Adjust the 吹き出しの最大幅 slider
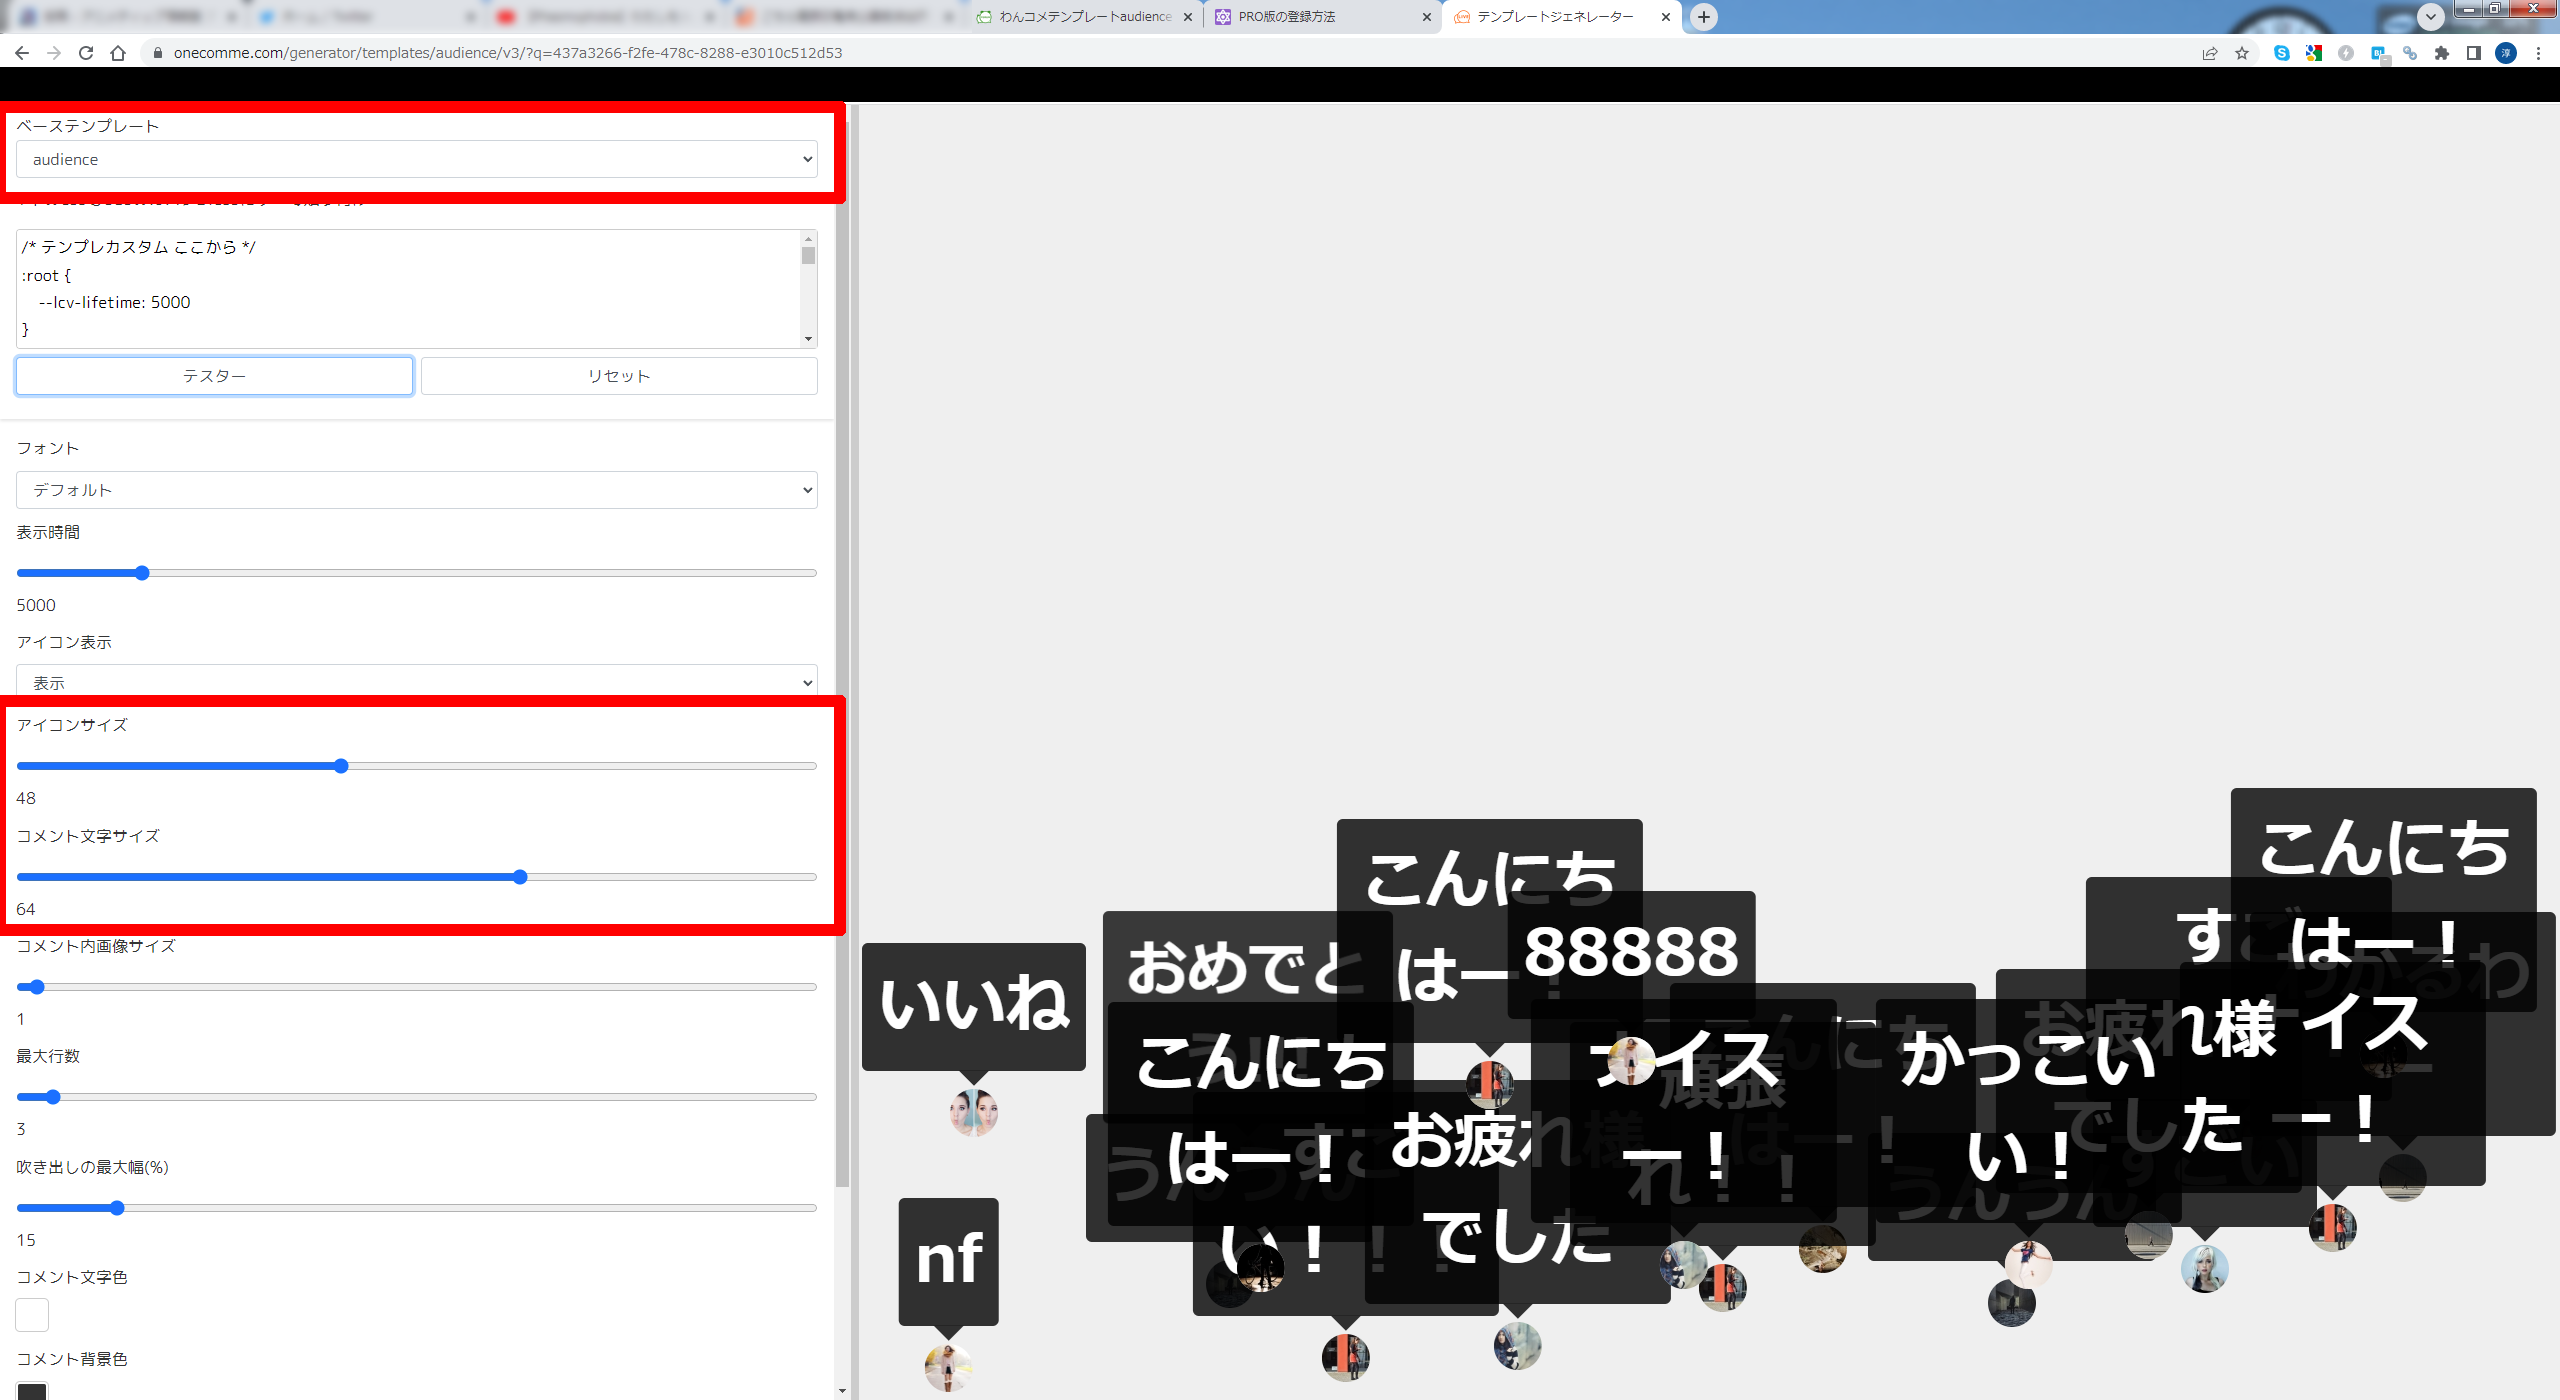2560x1400 pixels. click(416, 1208)
